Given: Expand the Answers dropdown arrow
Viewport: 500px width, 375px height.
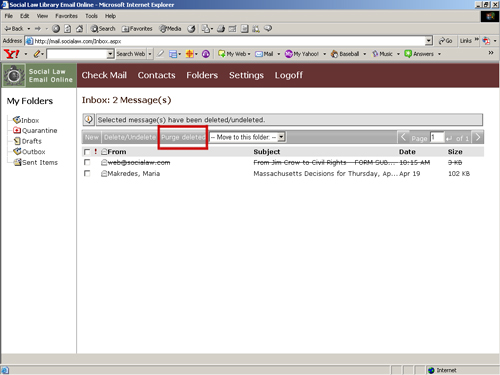Looking at the screenshot, I should click(439, 54).
